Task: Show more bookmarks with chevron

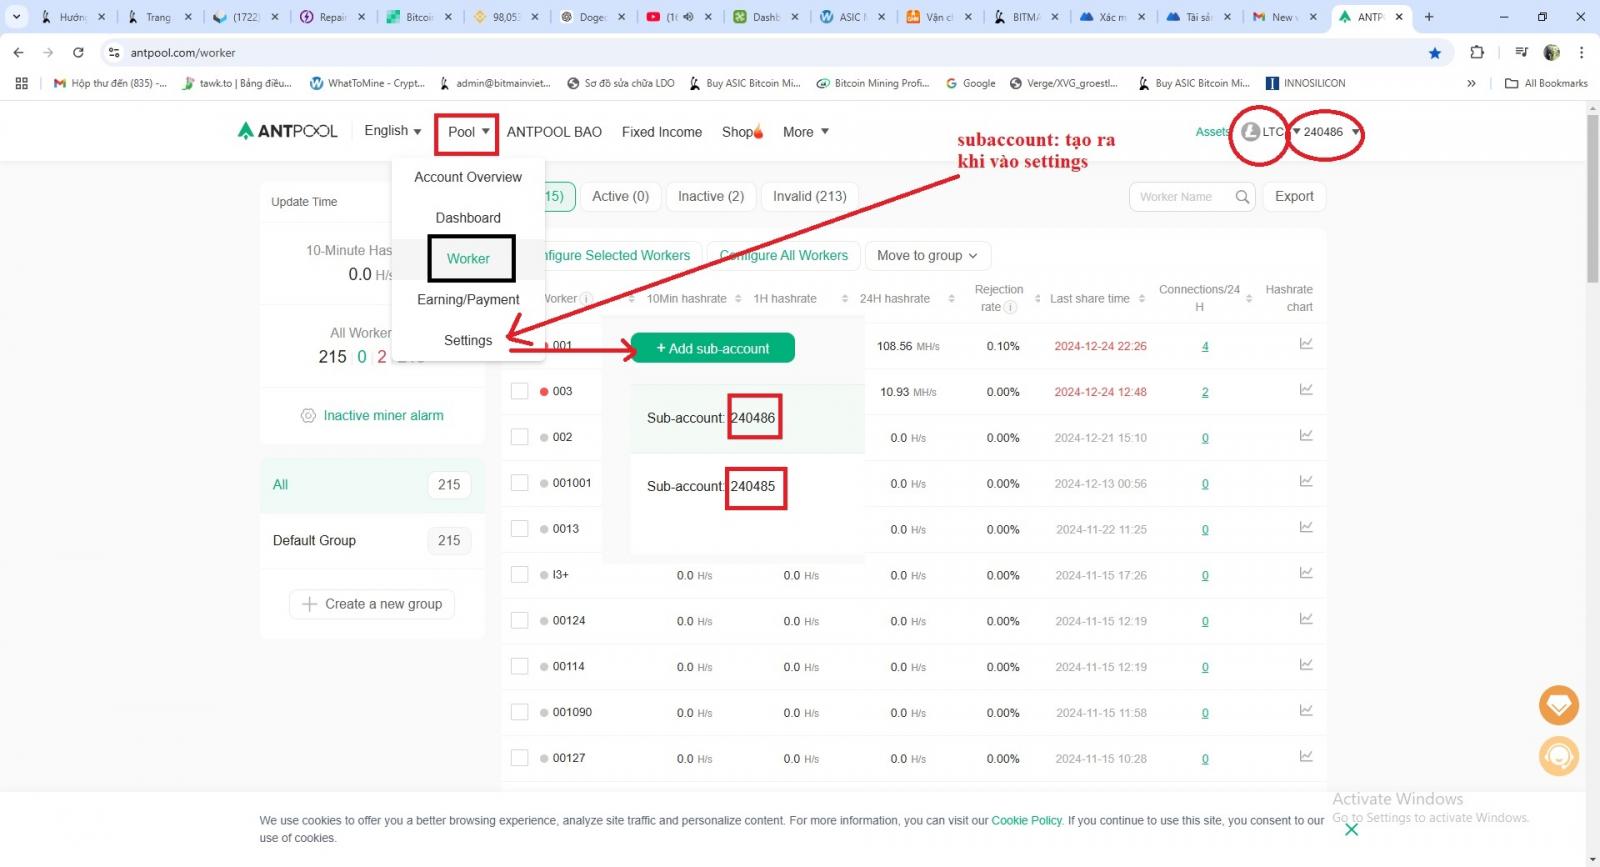Action: click(x=1471, y=83)
